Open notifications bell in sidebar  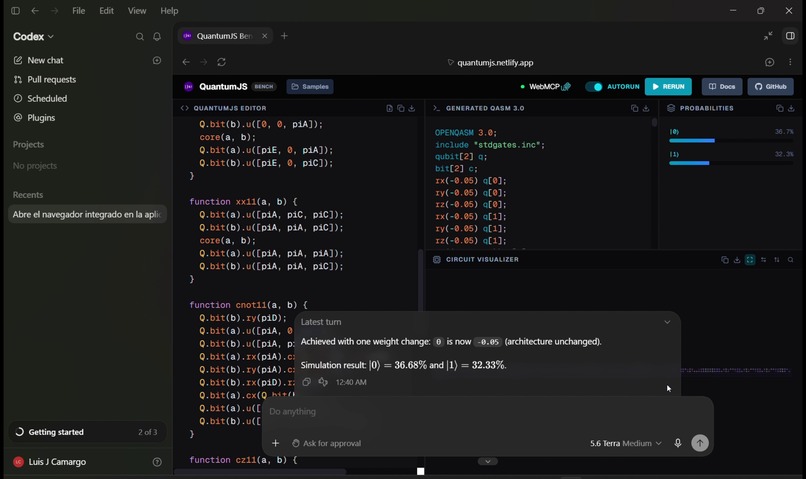click(x=157, y=36)
